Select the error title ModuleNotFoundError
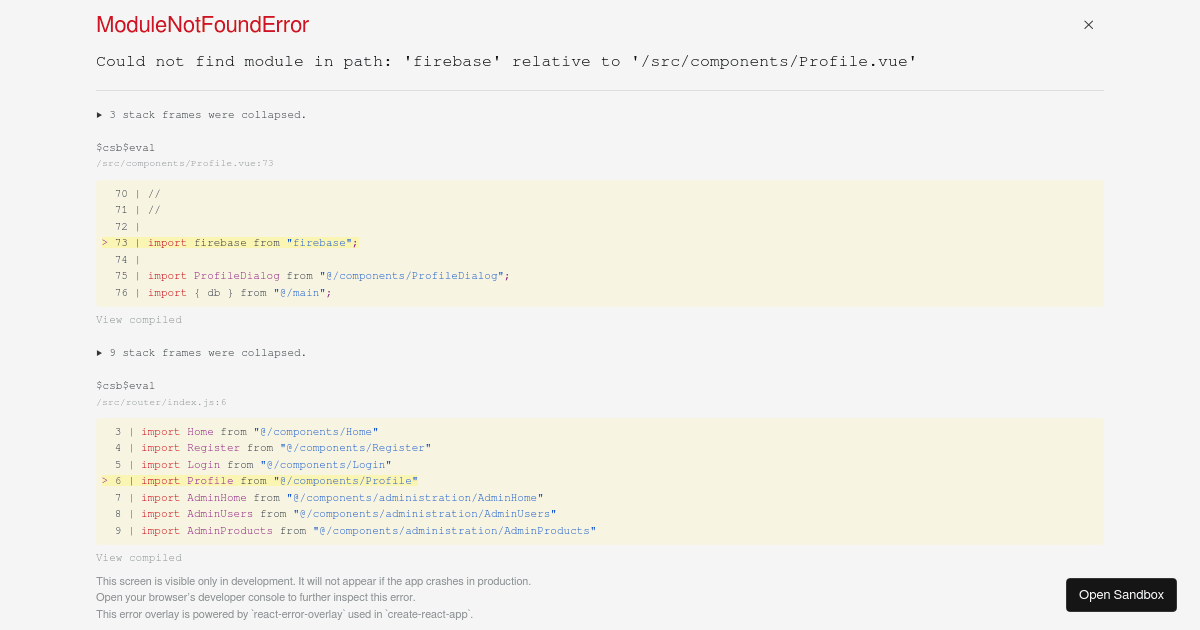1200x630 pixels. coord(202,25)
